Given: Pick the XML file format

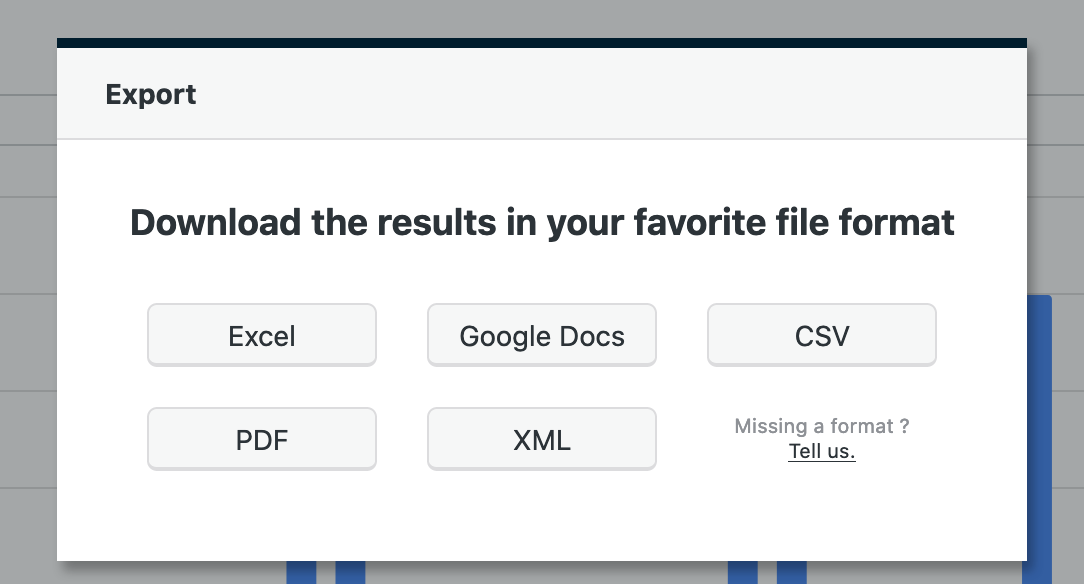Looking at the screenshot, I should coord(542,439).
